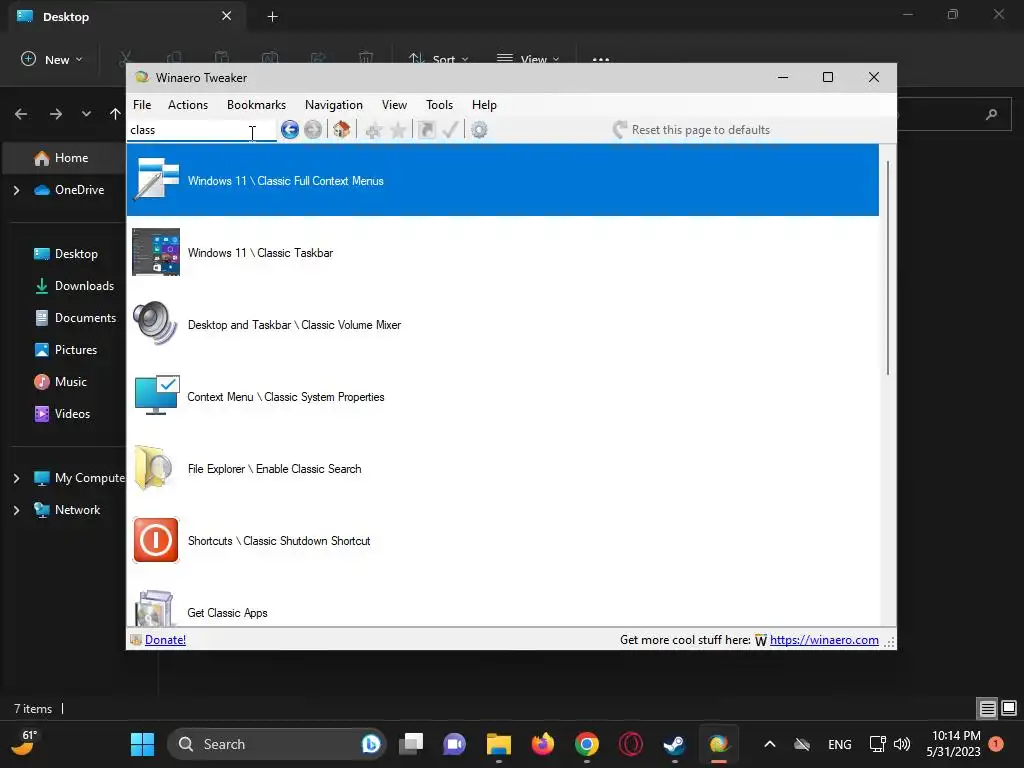Show hidden system tray icons chevron
This screenshot has height=768, width=1024.
click(x=770, y=744)
